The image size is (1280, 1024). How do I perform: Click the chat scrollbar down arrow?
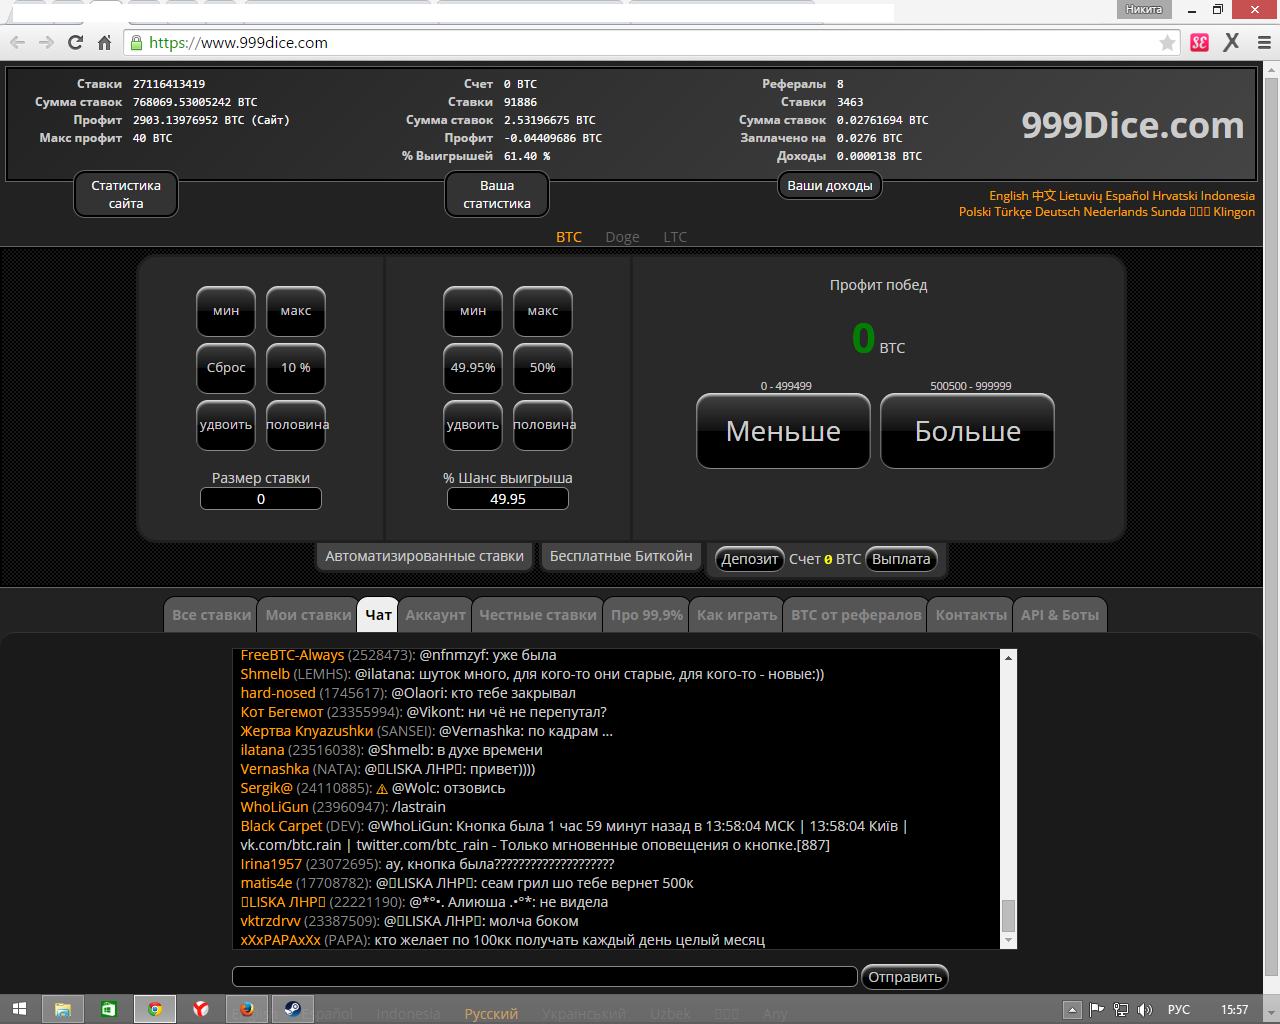pyautogui.click(x=1008, y=940)
